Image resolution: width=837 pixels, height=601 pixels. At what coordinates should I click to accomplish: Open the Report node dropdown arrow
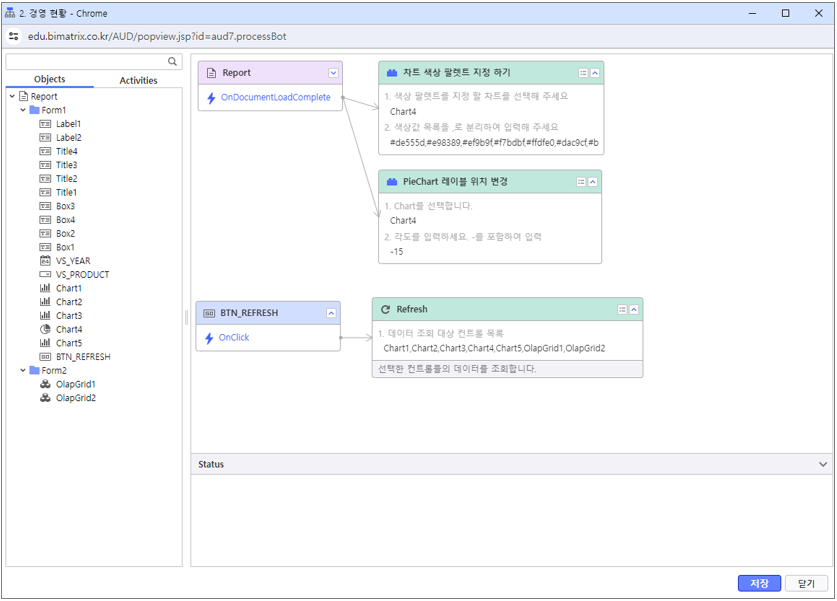point(333,73)
